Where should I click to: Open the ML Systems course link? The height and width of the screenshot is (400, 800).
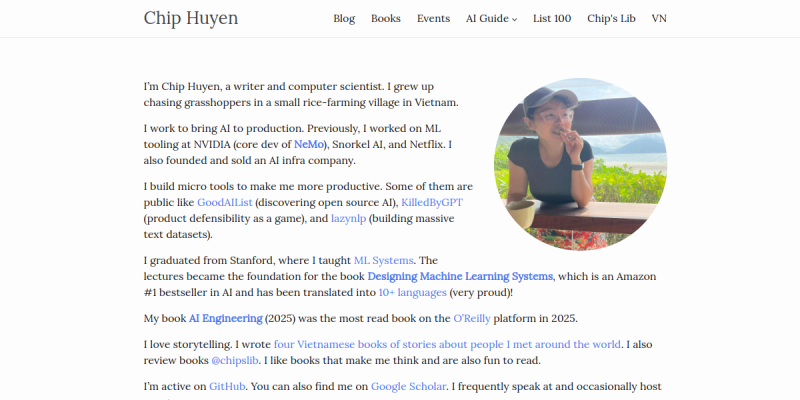click(384, 261)
